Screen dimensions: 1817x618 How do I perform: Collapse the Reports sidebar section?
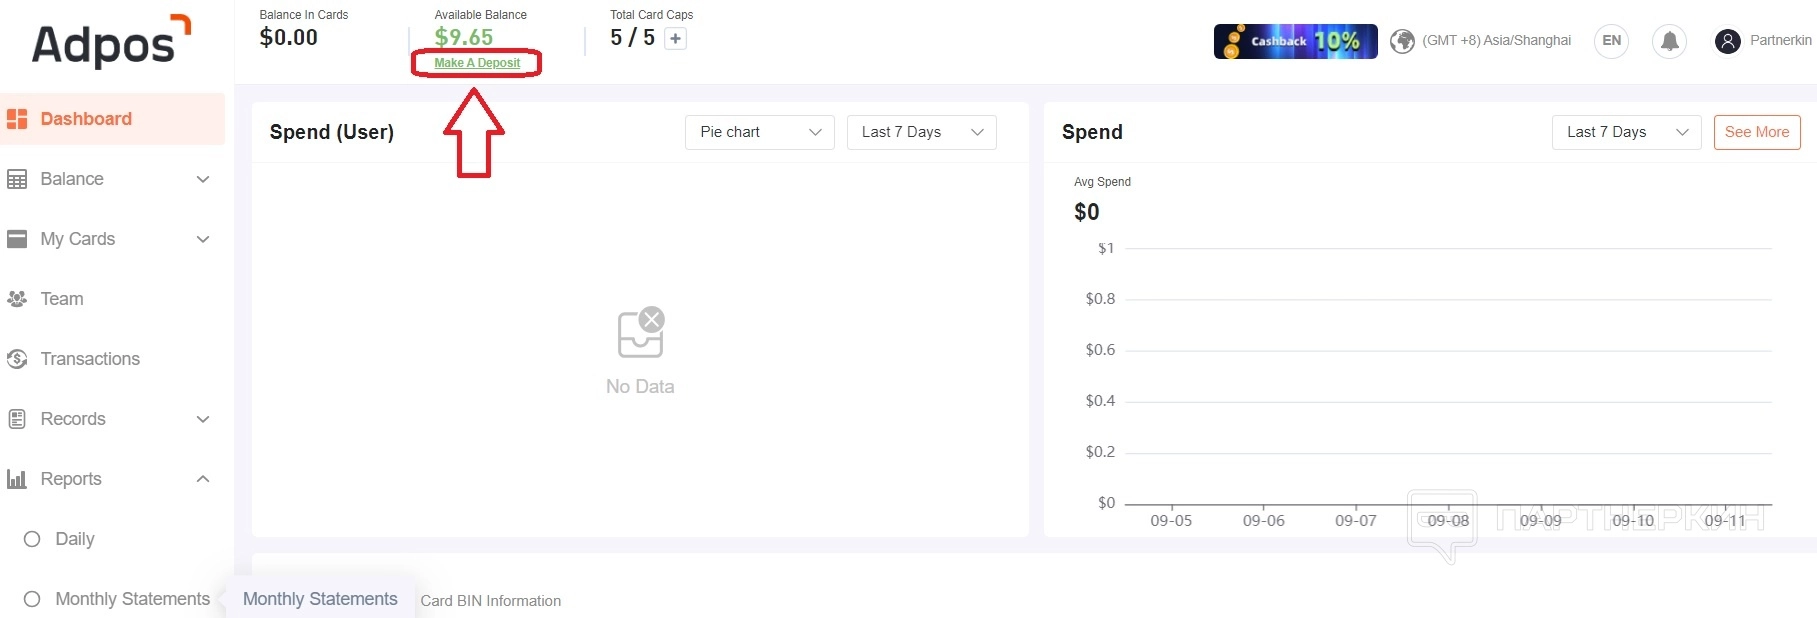click(203, 479)
